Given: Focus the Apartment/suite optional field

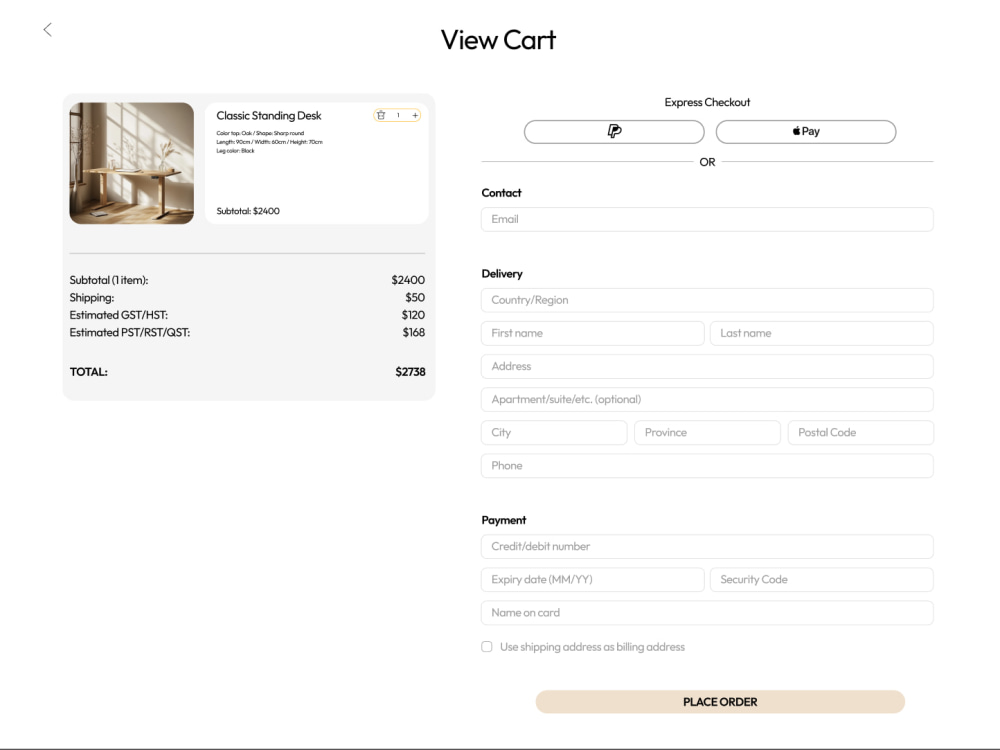Looking at the screenshot, I should pos(707,400).
